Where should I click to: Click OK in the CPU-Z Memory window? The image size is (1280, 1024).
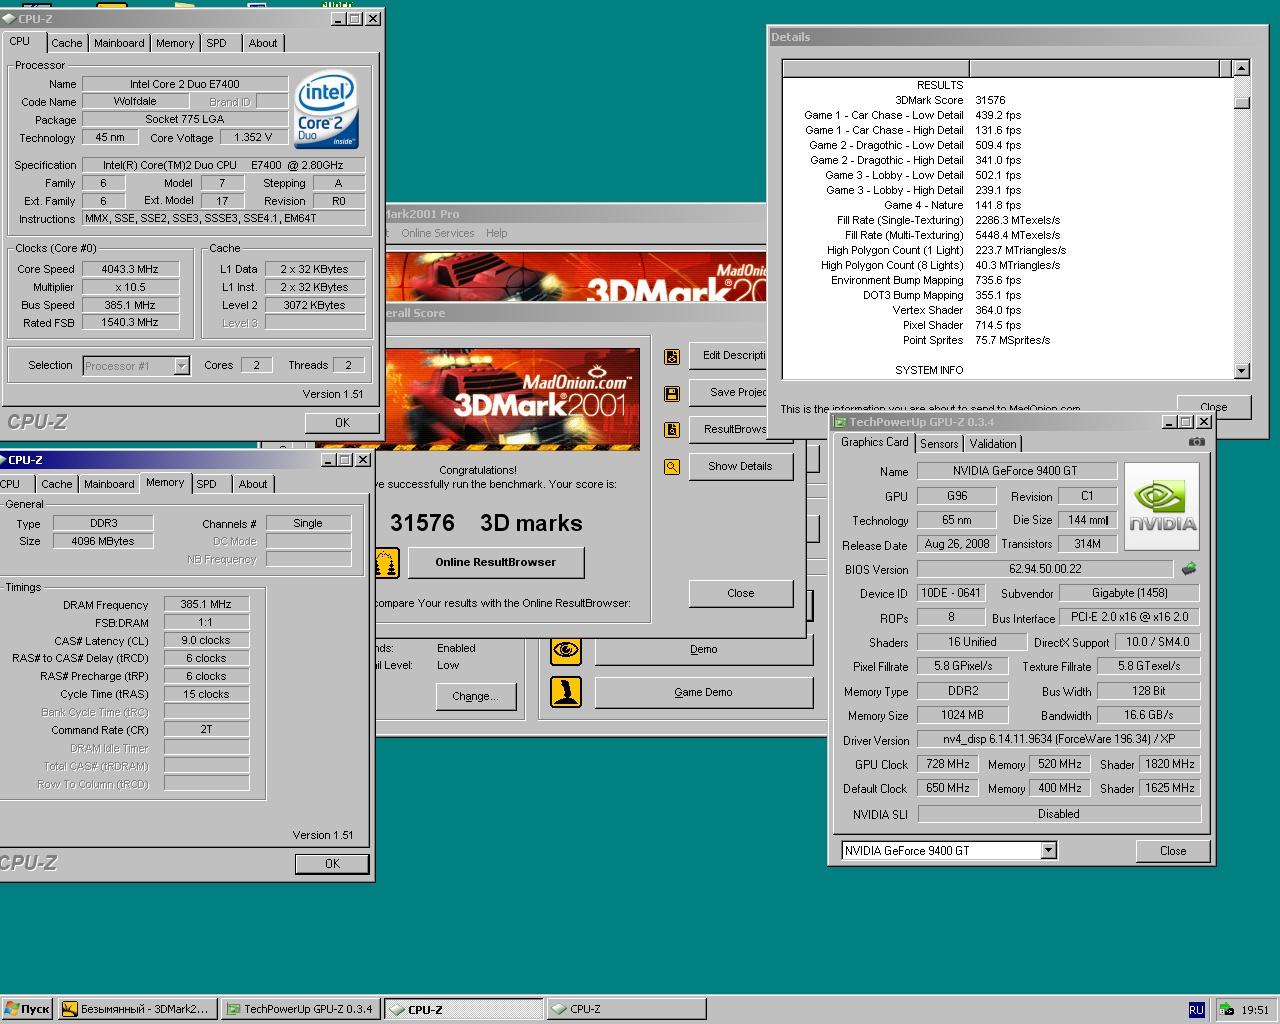[x=333, y=864]
